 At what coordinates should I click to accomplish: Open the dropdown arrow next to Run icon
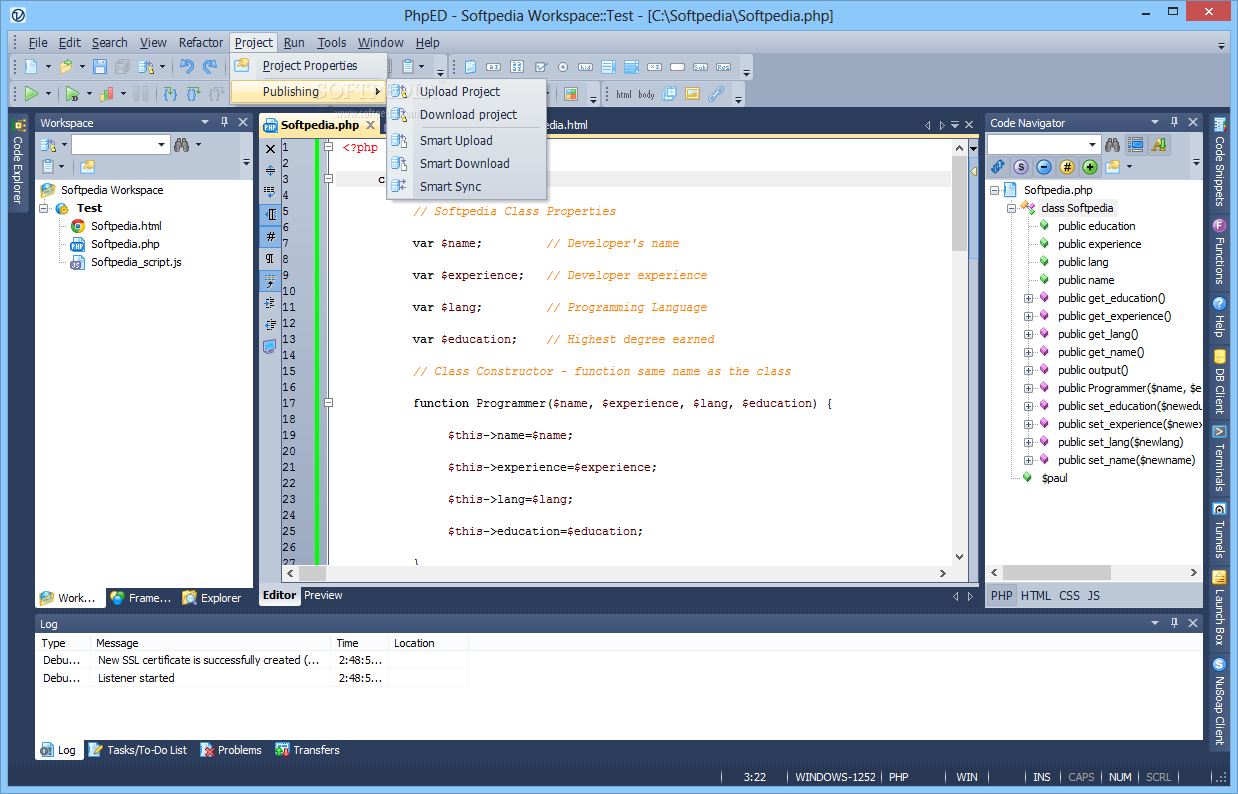pos(48,94)
